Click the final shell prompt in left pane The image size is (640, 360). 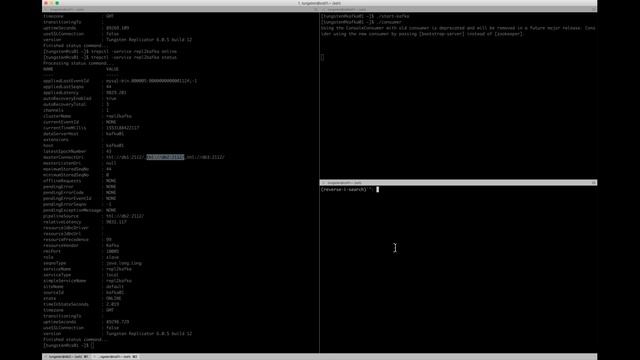(x=69, y=345)
